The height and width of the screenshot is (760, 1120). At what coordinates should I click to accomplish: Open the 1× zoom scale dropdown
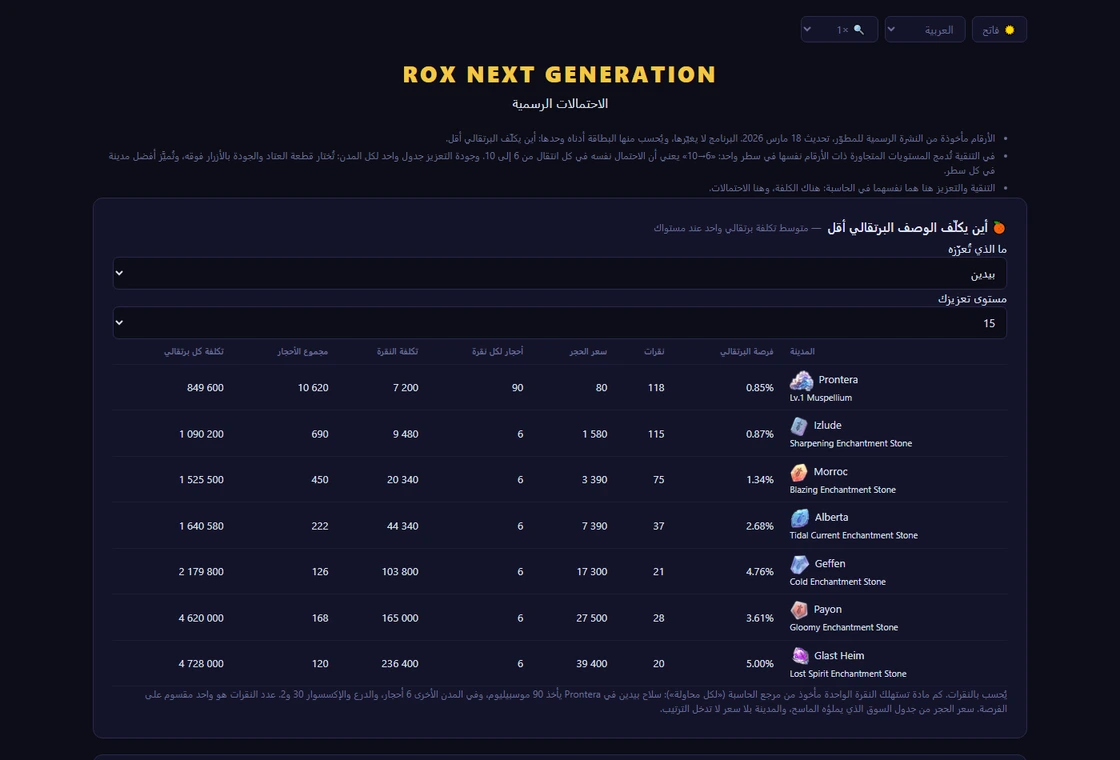[839, 29]
